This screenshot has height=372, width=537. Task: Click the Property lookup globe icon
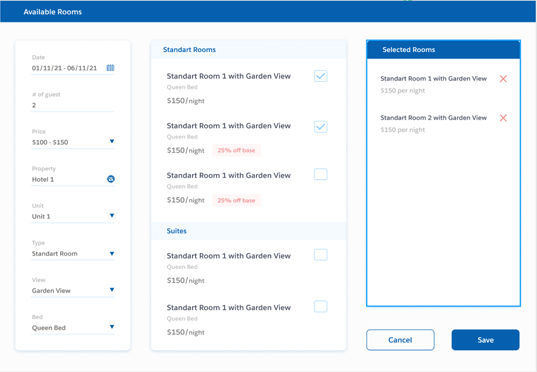111,179
